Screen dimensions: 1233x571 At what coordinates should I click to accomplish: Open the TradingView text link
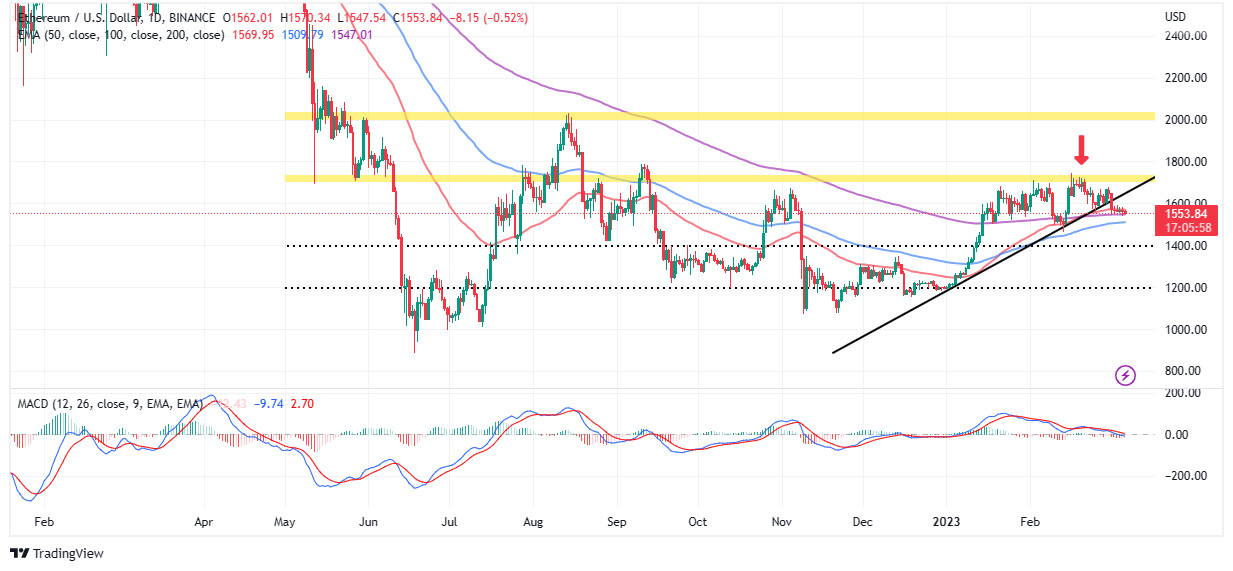click(69, 553)
